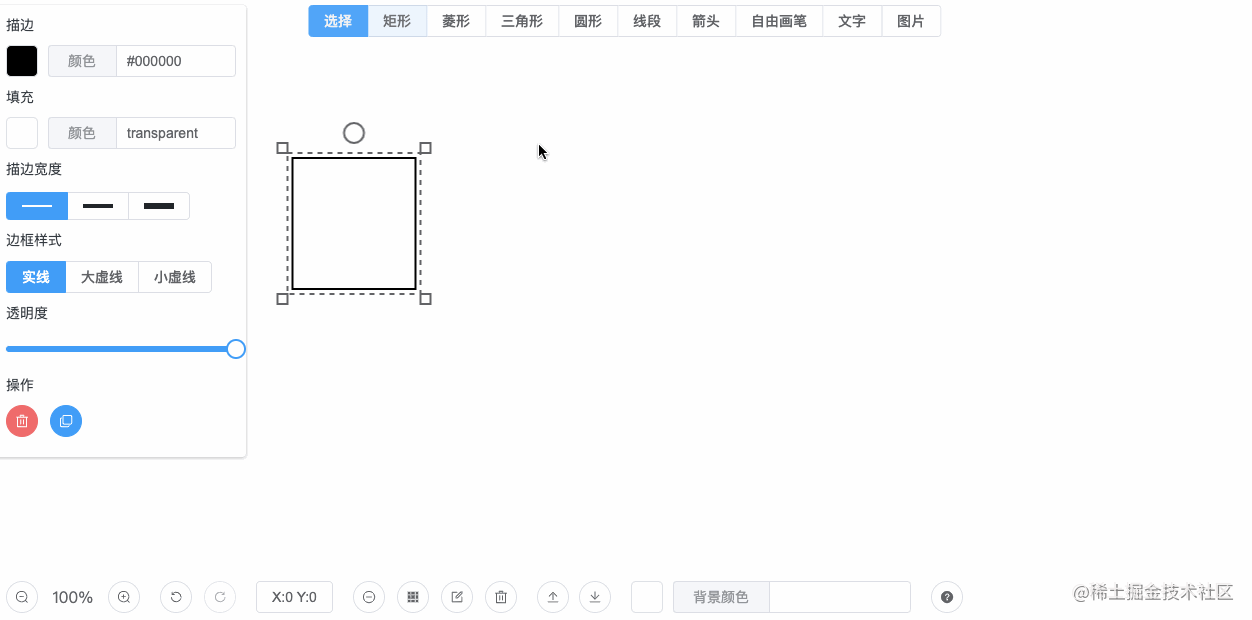Viewport: 1252px width, 620px height.
Task: Pick the 三角形 triangle tool
Action: tap(522, 21)
